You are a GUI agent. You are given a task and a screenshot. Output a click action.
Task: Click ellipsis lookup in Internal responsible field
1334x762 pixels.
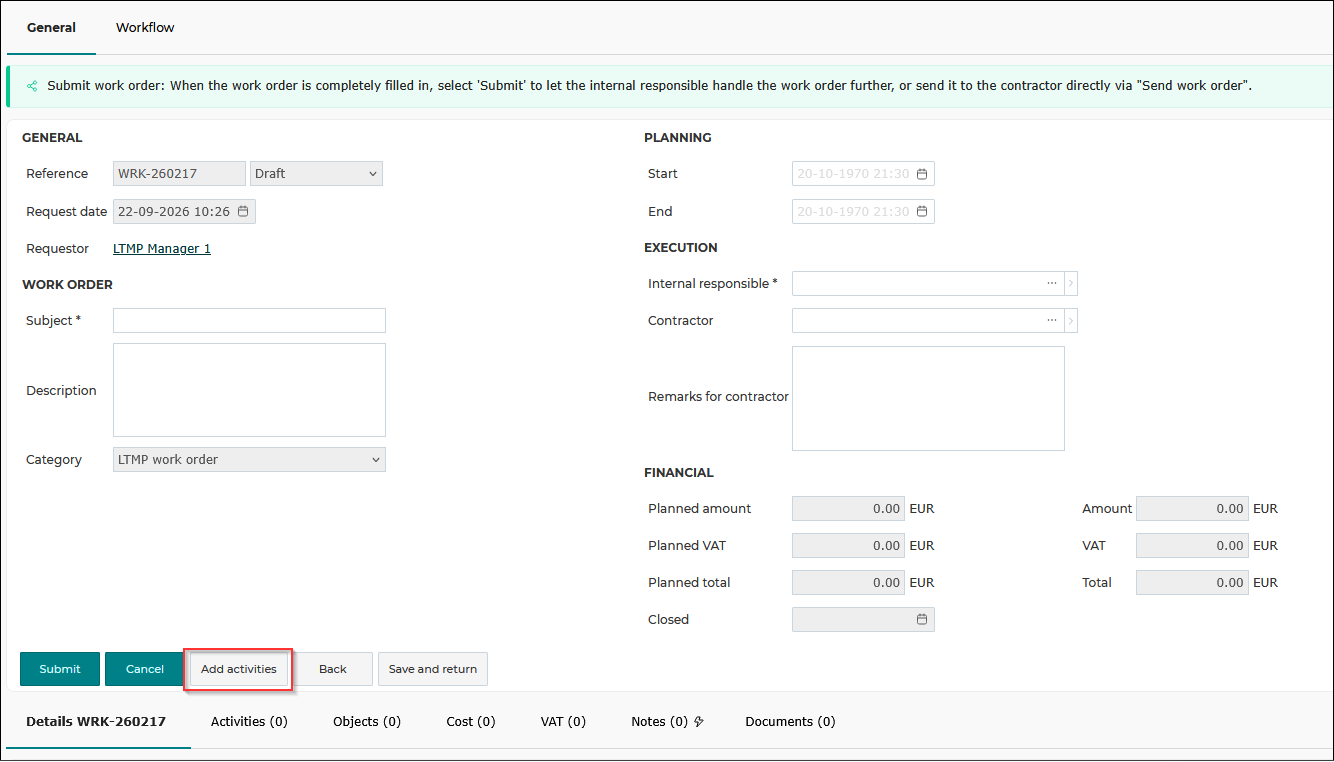point(1052,283)
